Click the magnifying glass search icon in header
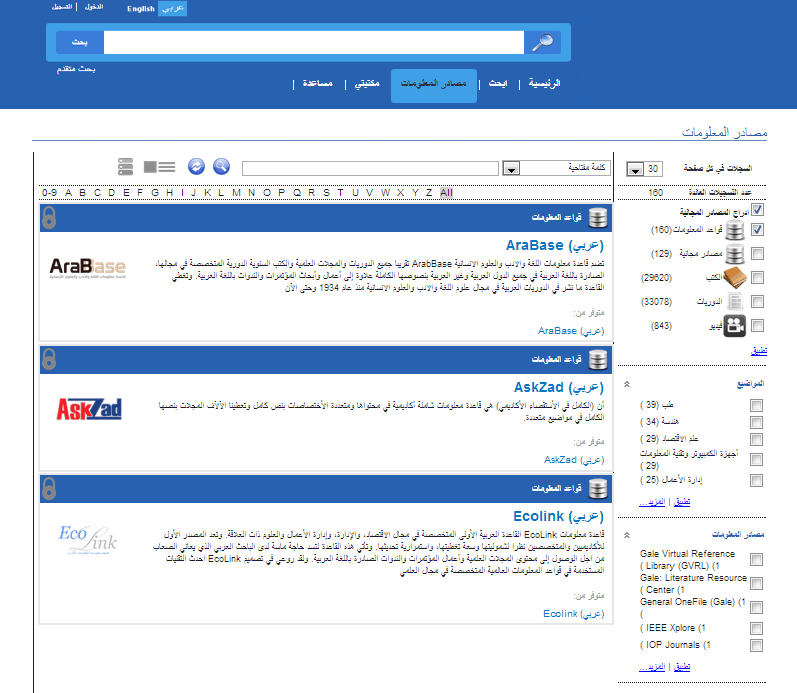This screenshot has width=797, height=693. pos(542,42)
